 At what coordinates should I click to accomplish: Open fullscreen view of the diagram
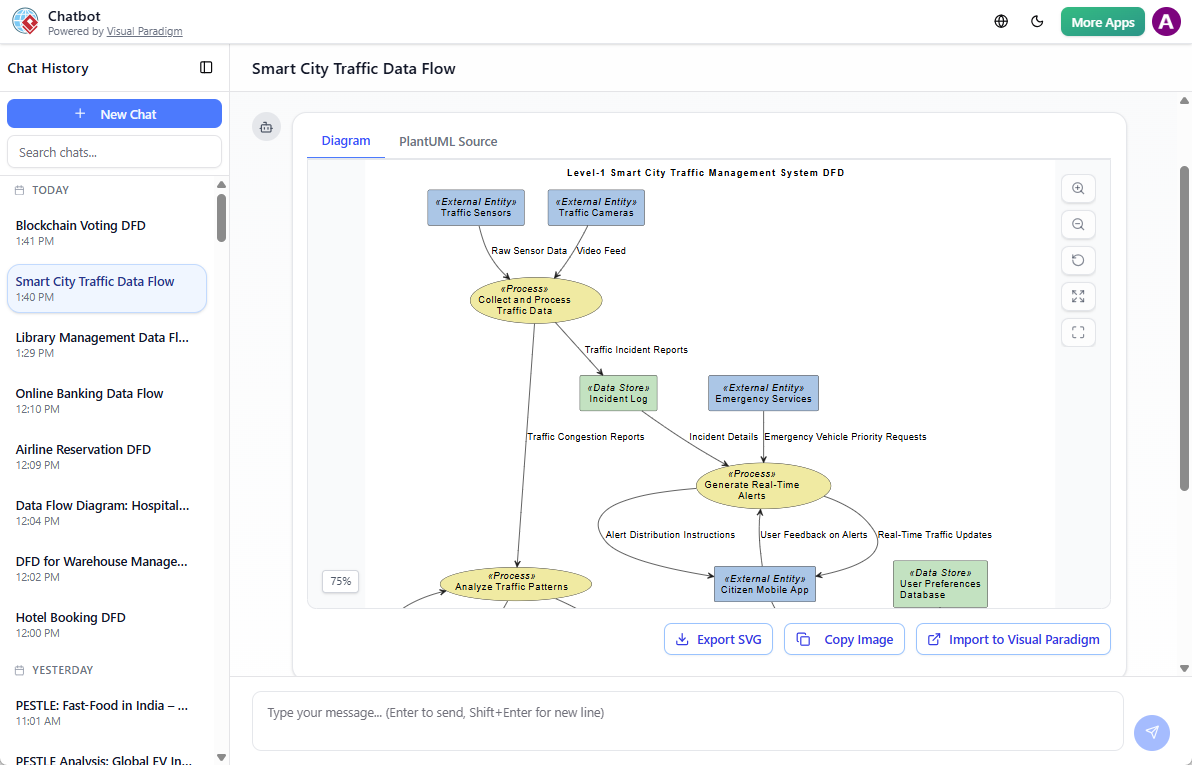[1078, 332]
